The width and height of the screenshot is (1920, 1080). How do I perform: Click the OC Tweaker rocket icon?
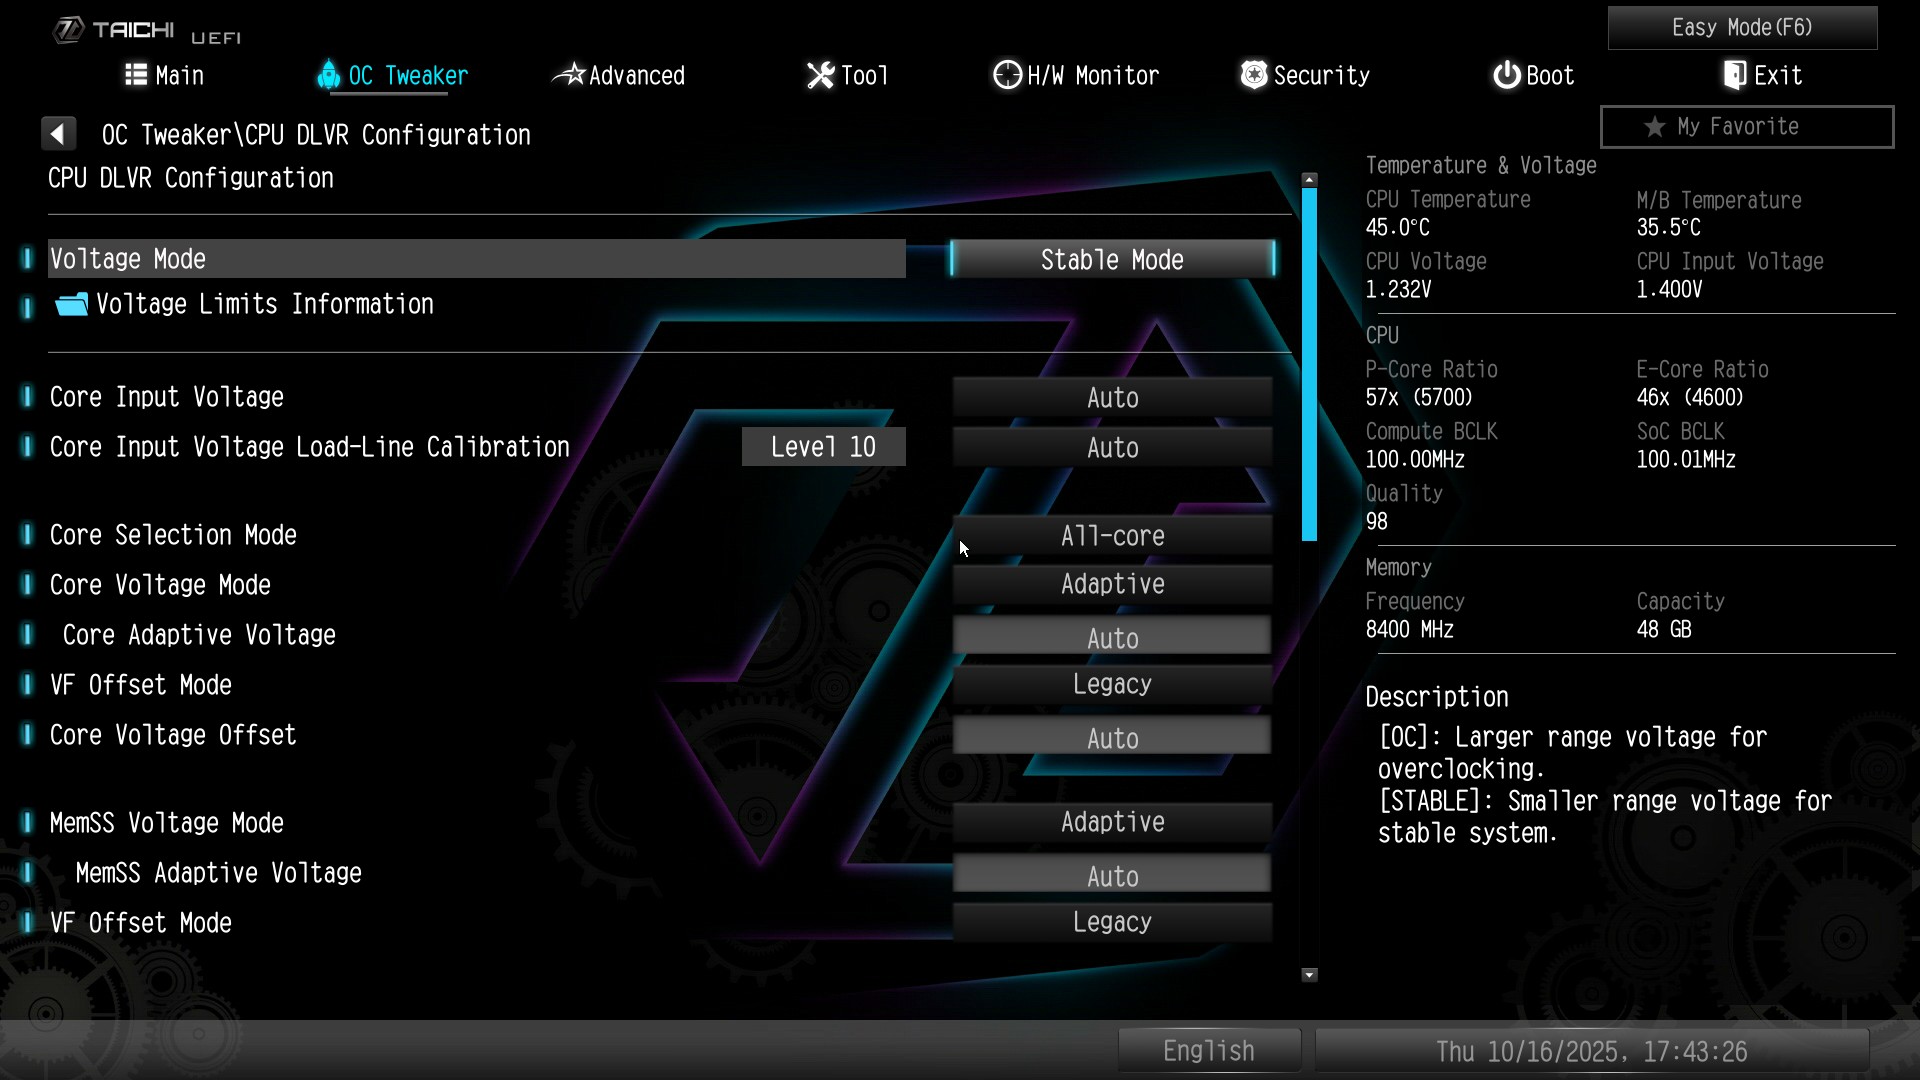pyautogui.click(x=328, y=75)
